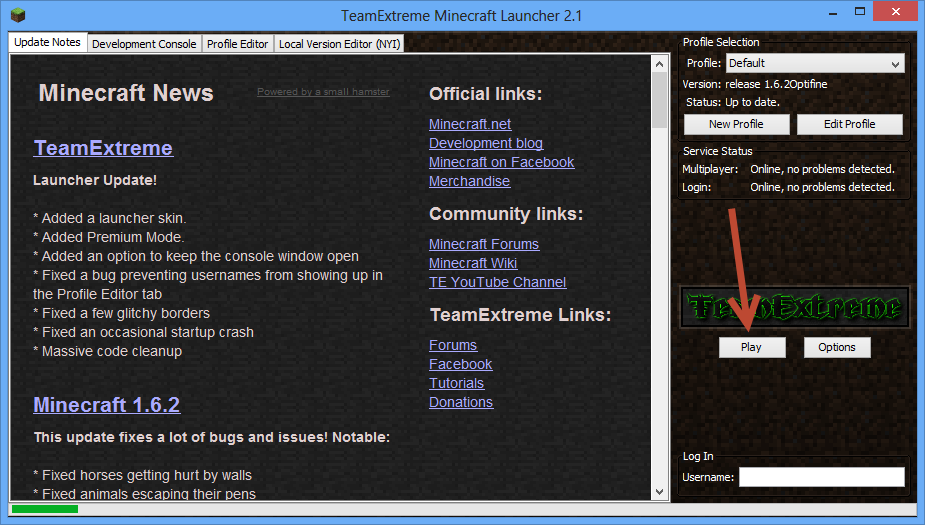Open the Minecraft.net official link

[470, 124]
